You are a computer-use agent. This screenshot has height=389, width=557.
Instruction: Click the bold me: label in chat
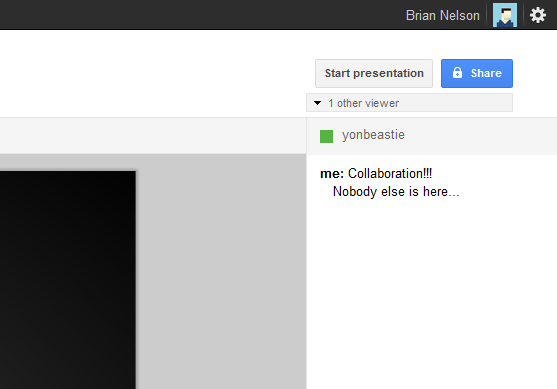[x=332, y=174]
